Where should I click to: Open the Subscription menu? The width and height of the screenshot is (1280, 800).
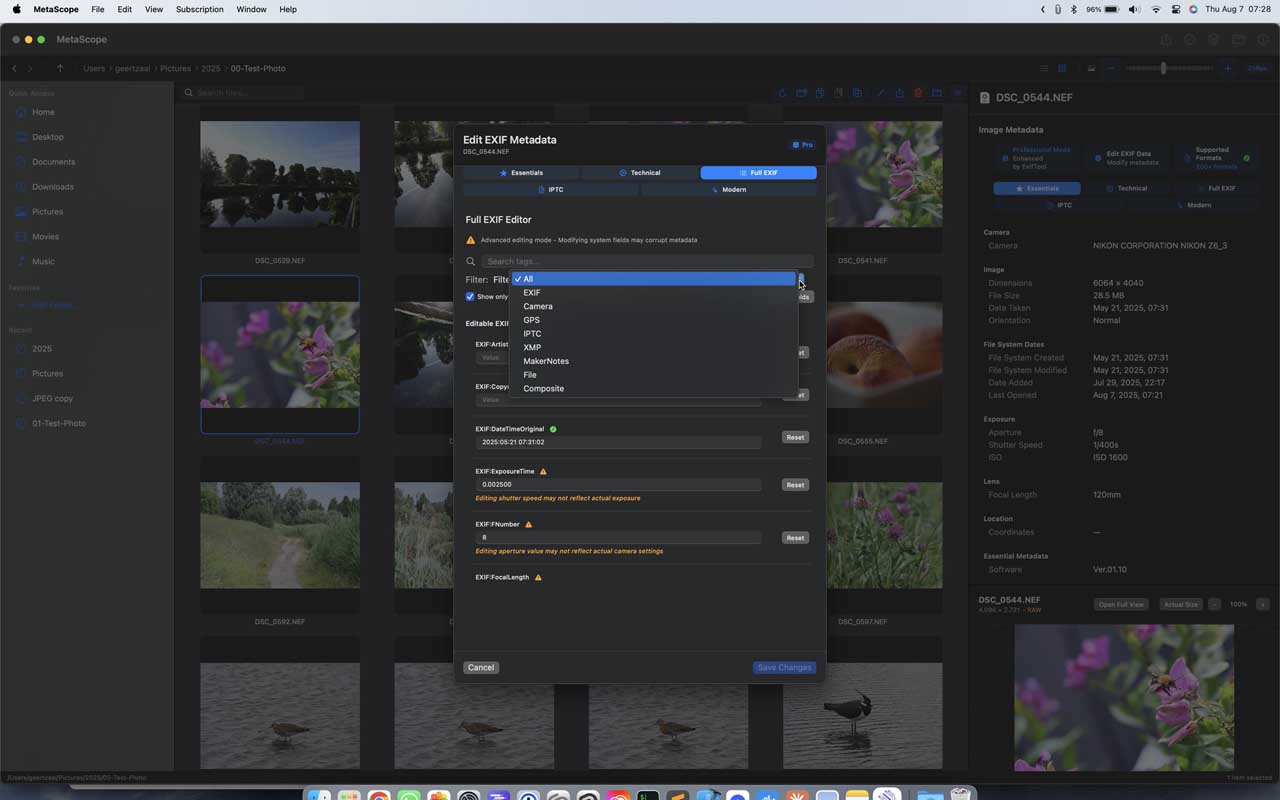(199, 9)
